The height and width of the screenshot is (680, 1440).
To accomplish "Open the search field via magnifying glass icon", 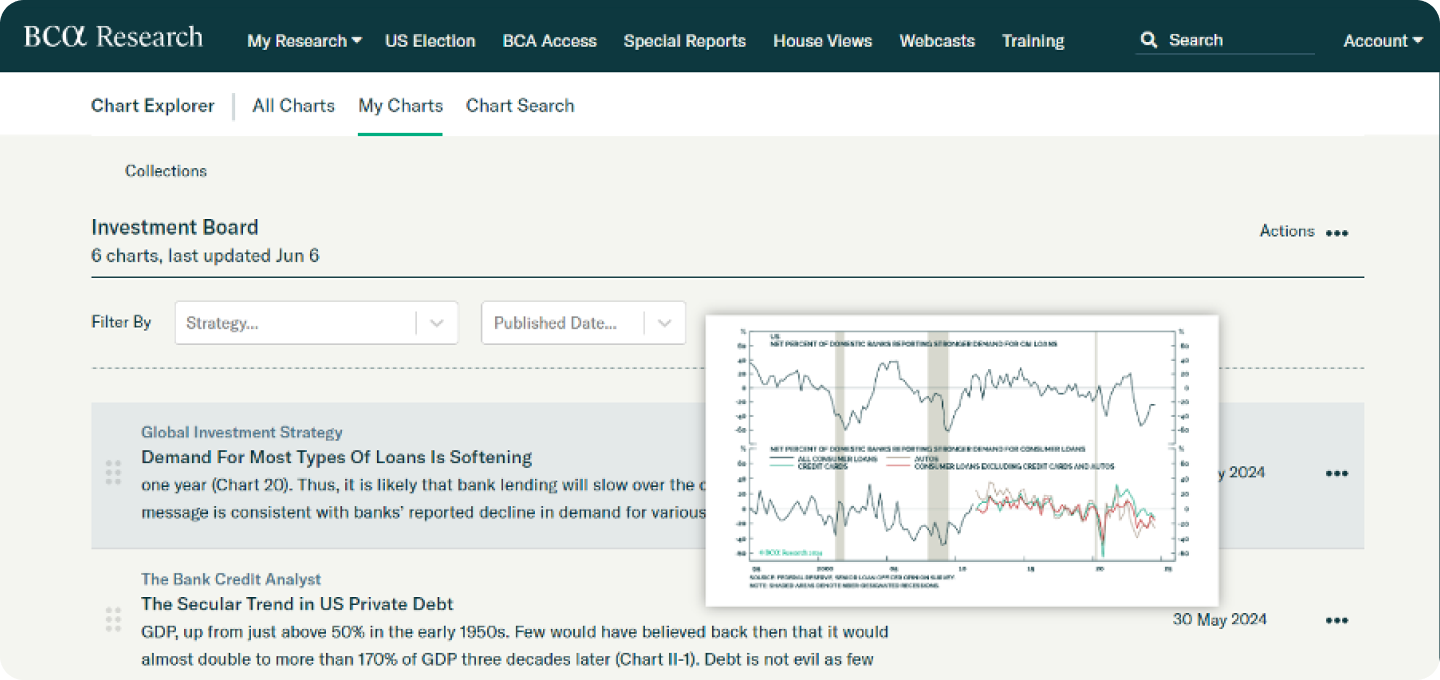I will click(1149, 39).
